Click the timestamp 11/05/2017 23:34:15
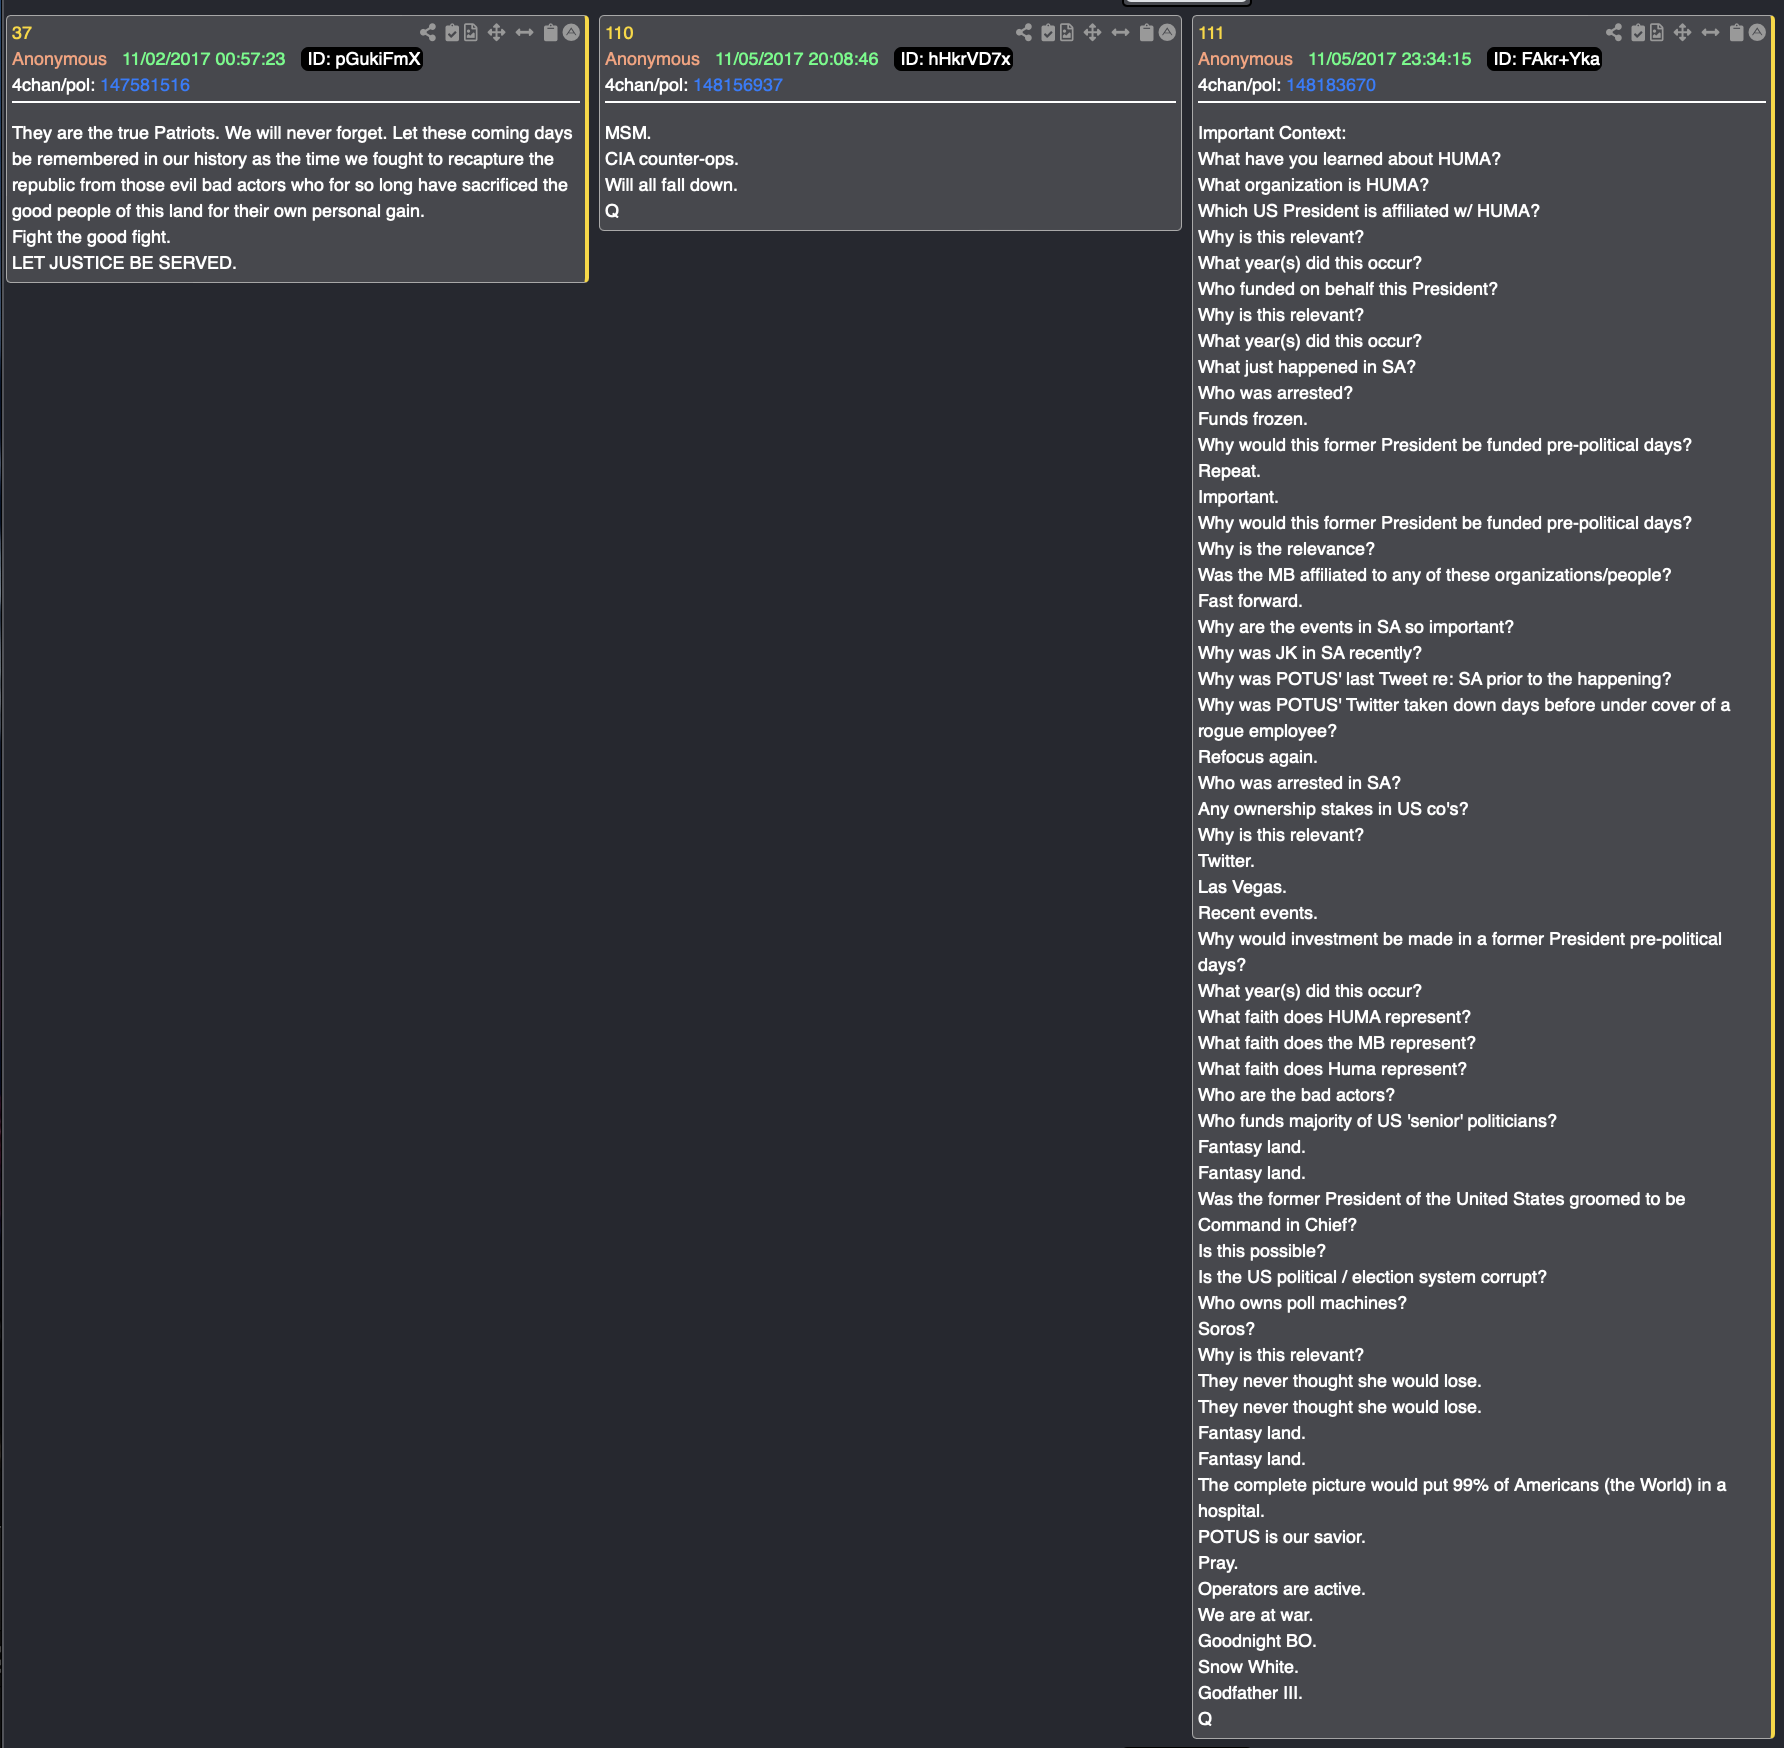 [1390, 59]
